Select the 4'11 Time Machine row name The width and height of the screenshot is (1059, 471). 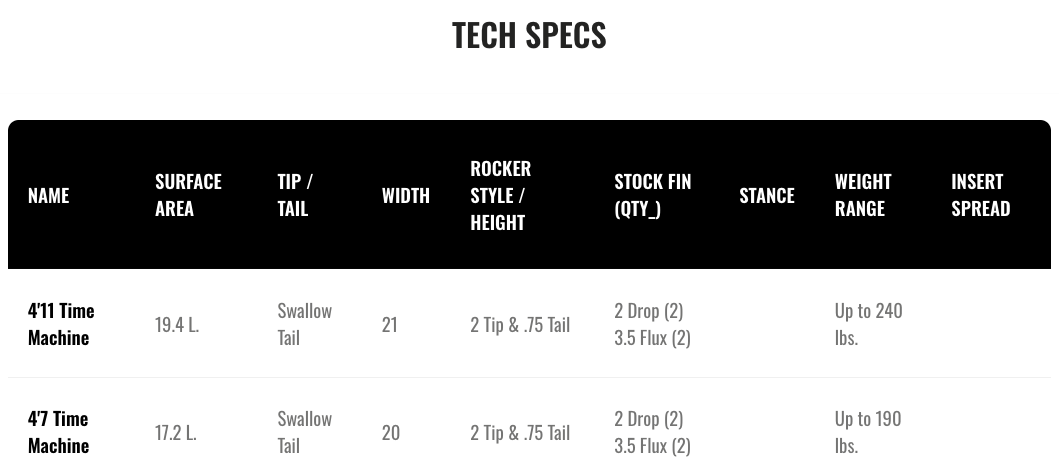pos(61,324)
